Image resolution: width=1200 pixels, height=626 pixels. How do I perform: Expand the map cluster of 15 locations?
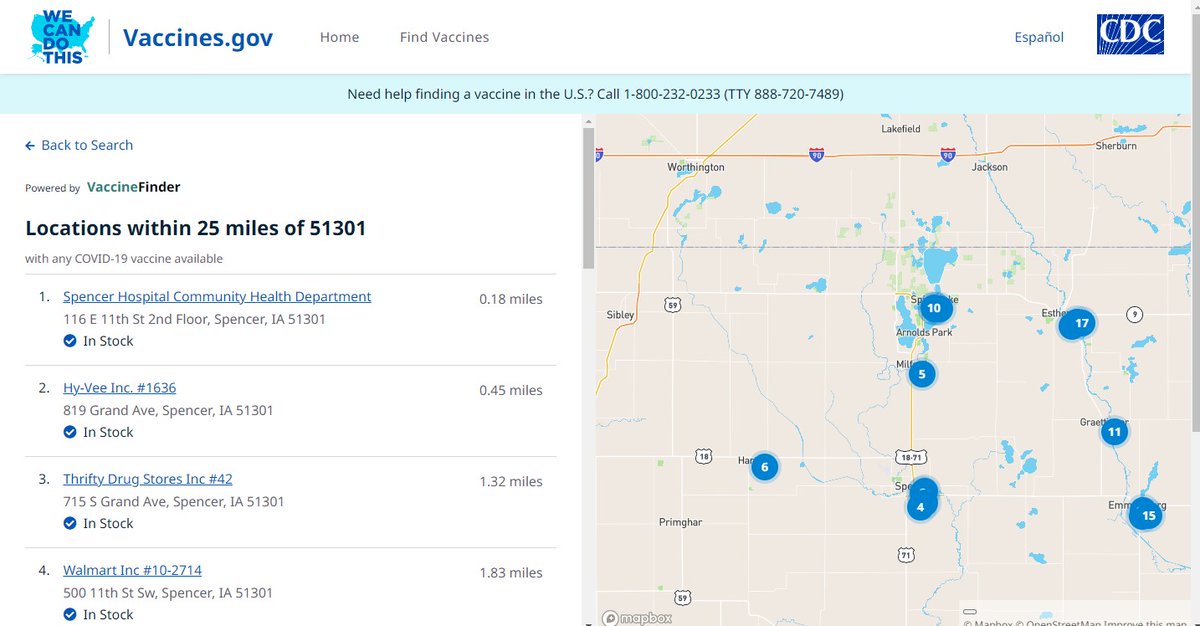[1148, 516]
